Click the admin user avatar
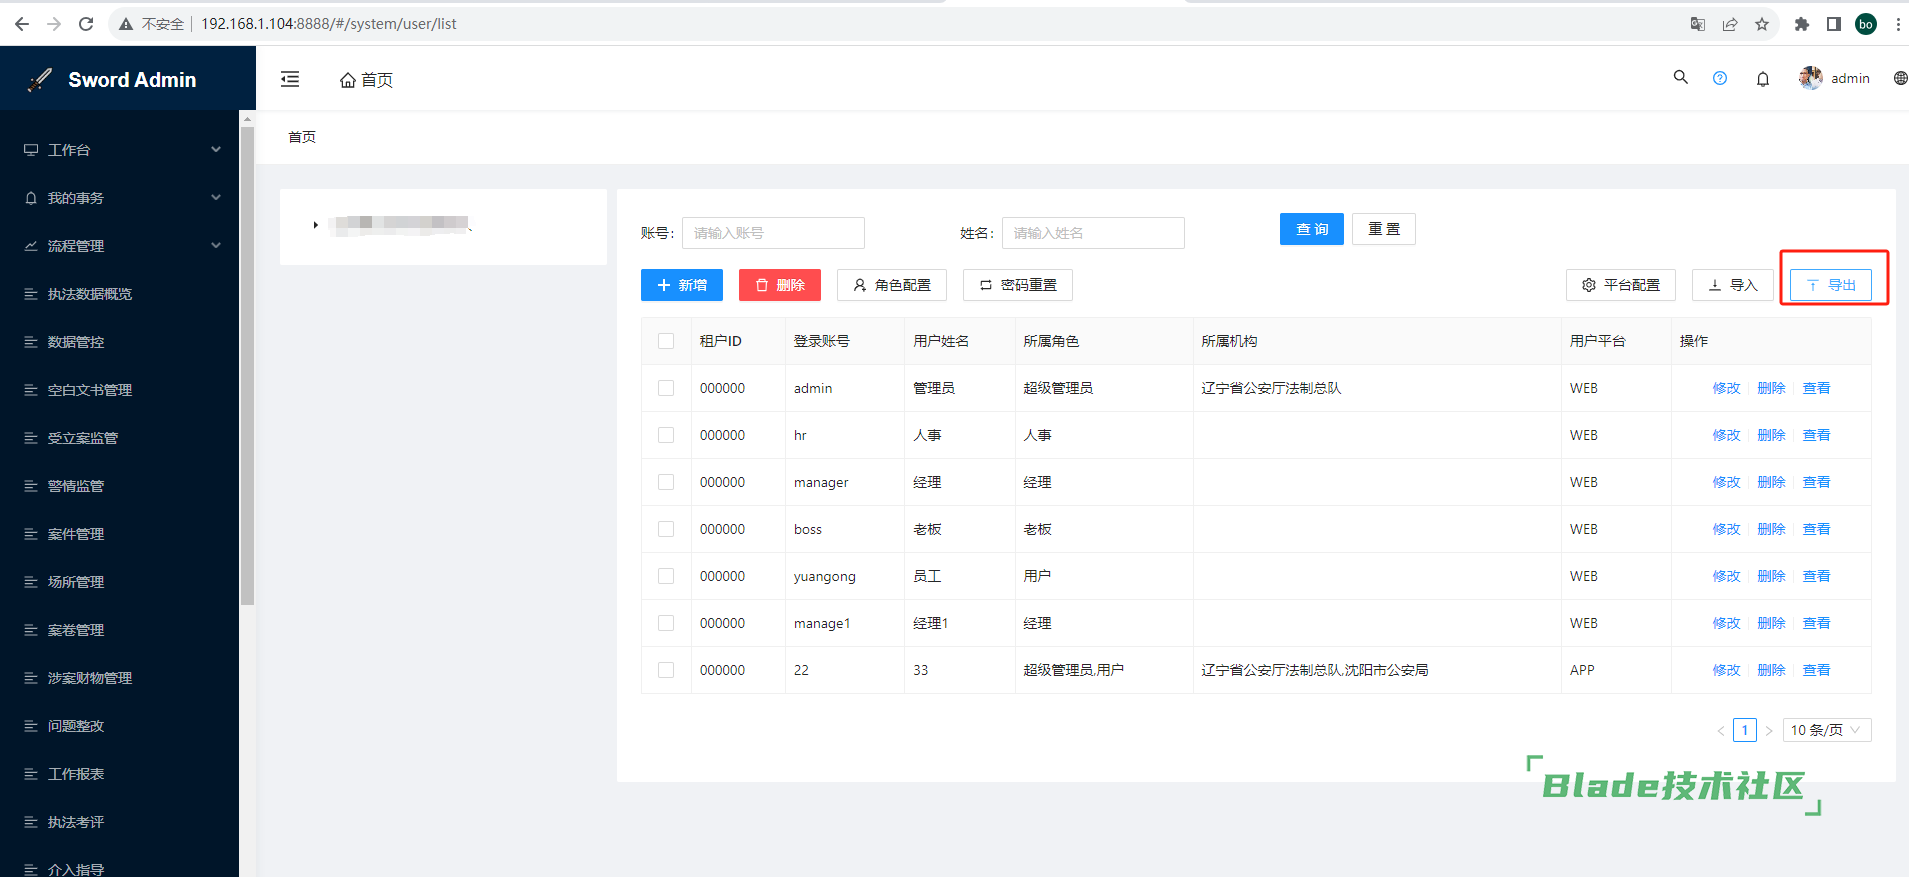Viewport: 1909px width, 877px height. click(1810, 78)
